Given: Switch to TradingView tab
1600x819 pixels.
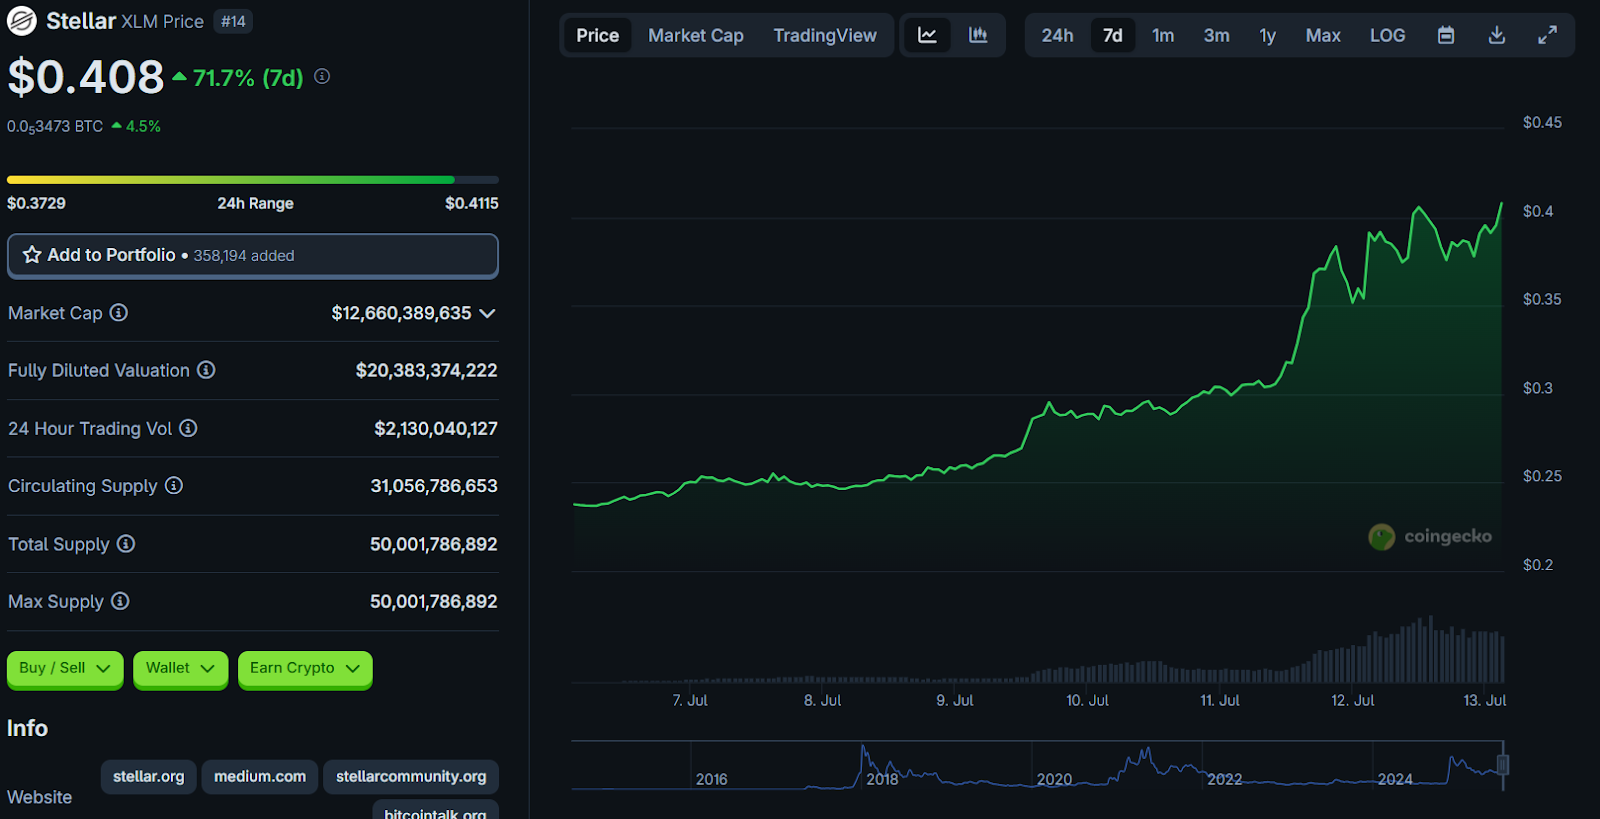Looking at the screenshot, I should click(825, 35).
